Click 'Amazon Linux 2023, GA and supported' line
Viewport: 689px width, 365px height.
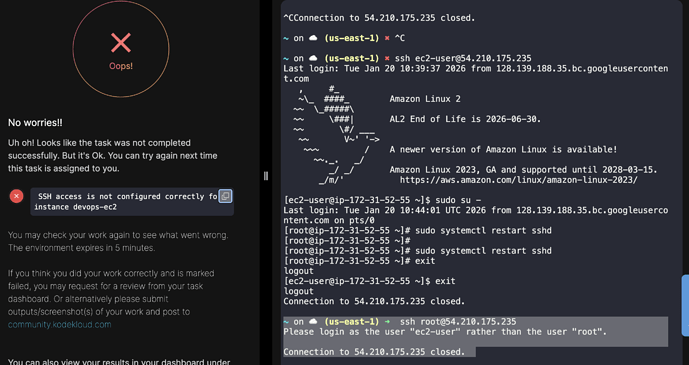click(523, 170)
